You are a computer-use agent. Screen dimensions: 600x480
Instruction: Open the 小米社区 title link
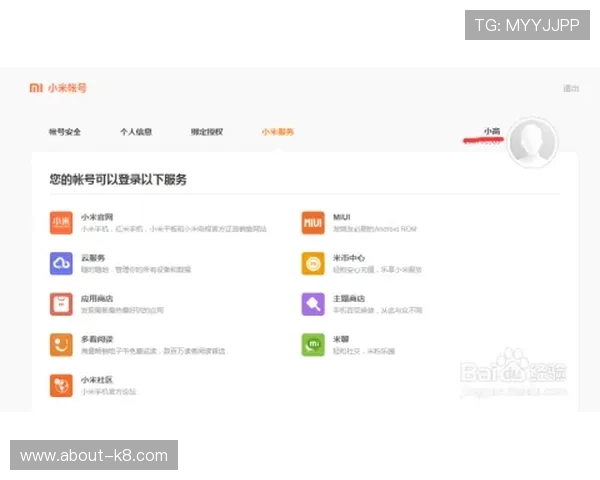[97, 380]
